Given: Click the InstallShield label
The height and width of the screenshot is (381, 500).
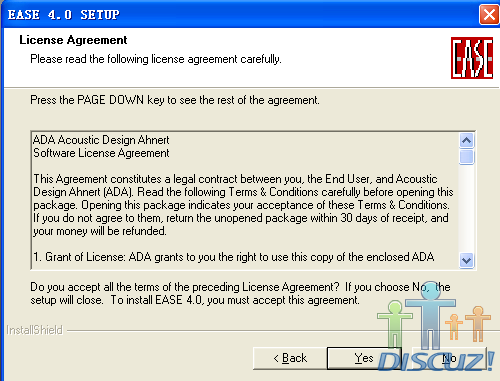Looking at the screenshot, I should pos(34,330).
